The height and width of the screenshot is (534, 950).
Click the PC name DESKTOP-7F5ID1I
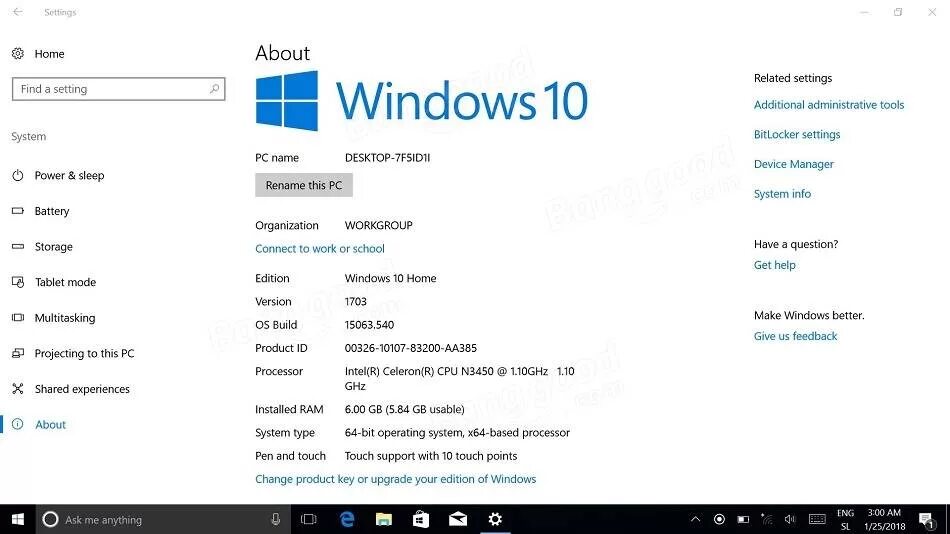387,158
